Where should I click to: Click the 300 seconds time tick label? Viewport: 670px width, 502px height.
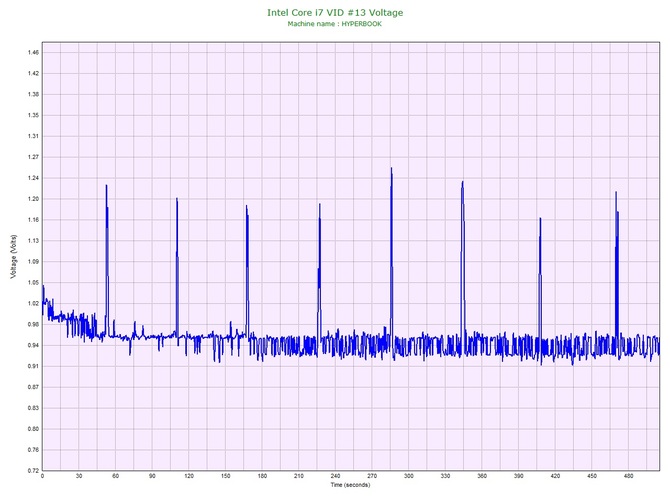(x=409, y=476)
